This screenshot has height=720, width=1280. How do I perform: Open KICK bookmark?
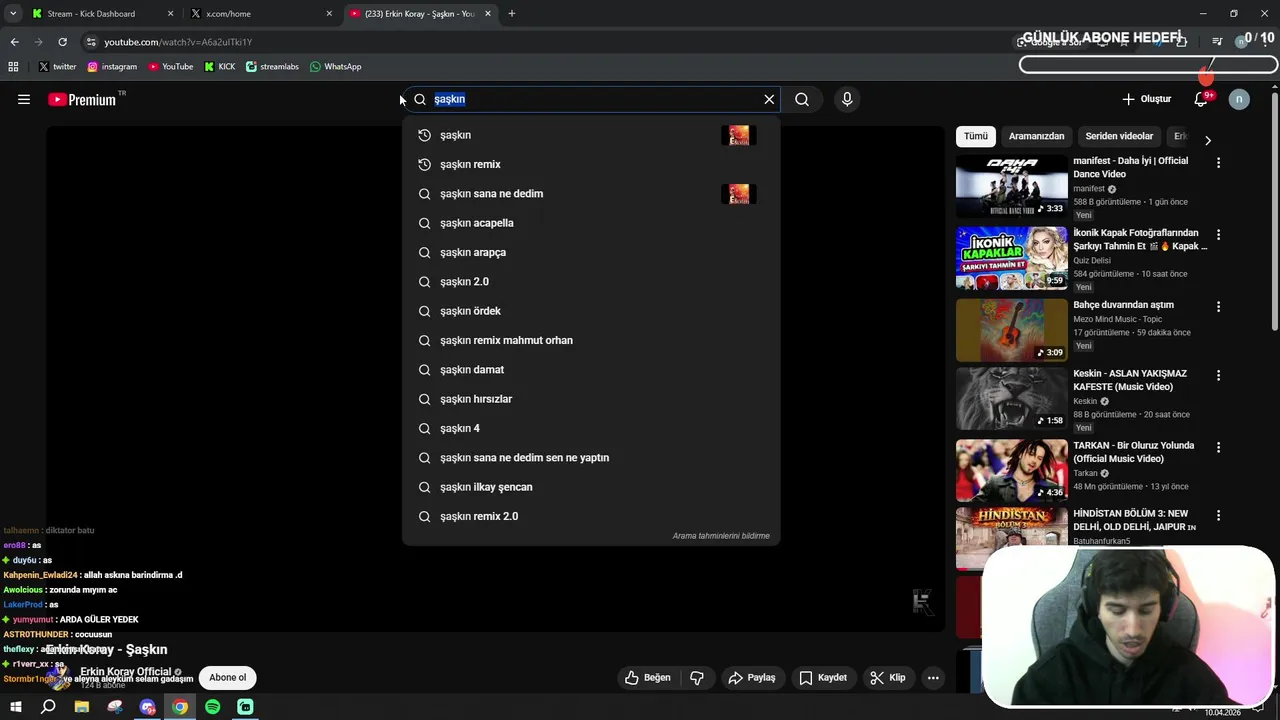click(220, 67)
